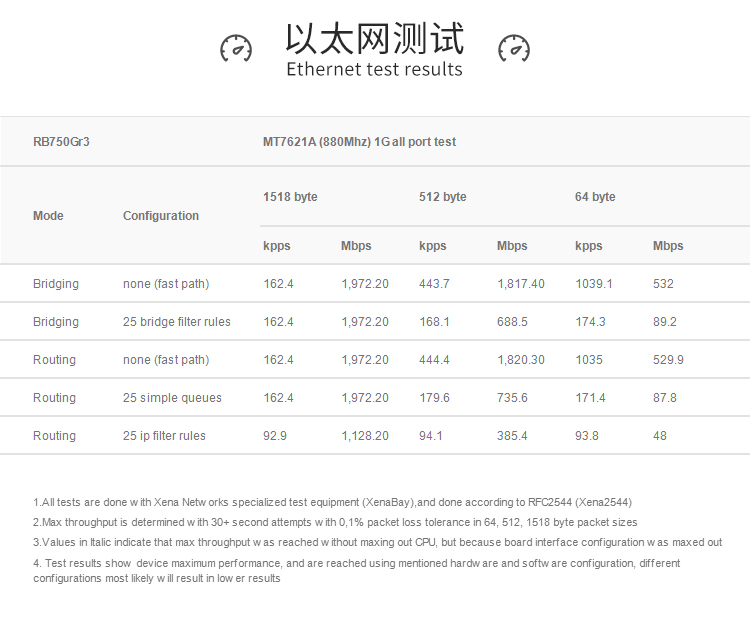Viewport: 750px width, 633px height.
Task: Click Routing in the 25 simple queues row
Action: click(x=55, y=398)
